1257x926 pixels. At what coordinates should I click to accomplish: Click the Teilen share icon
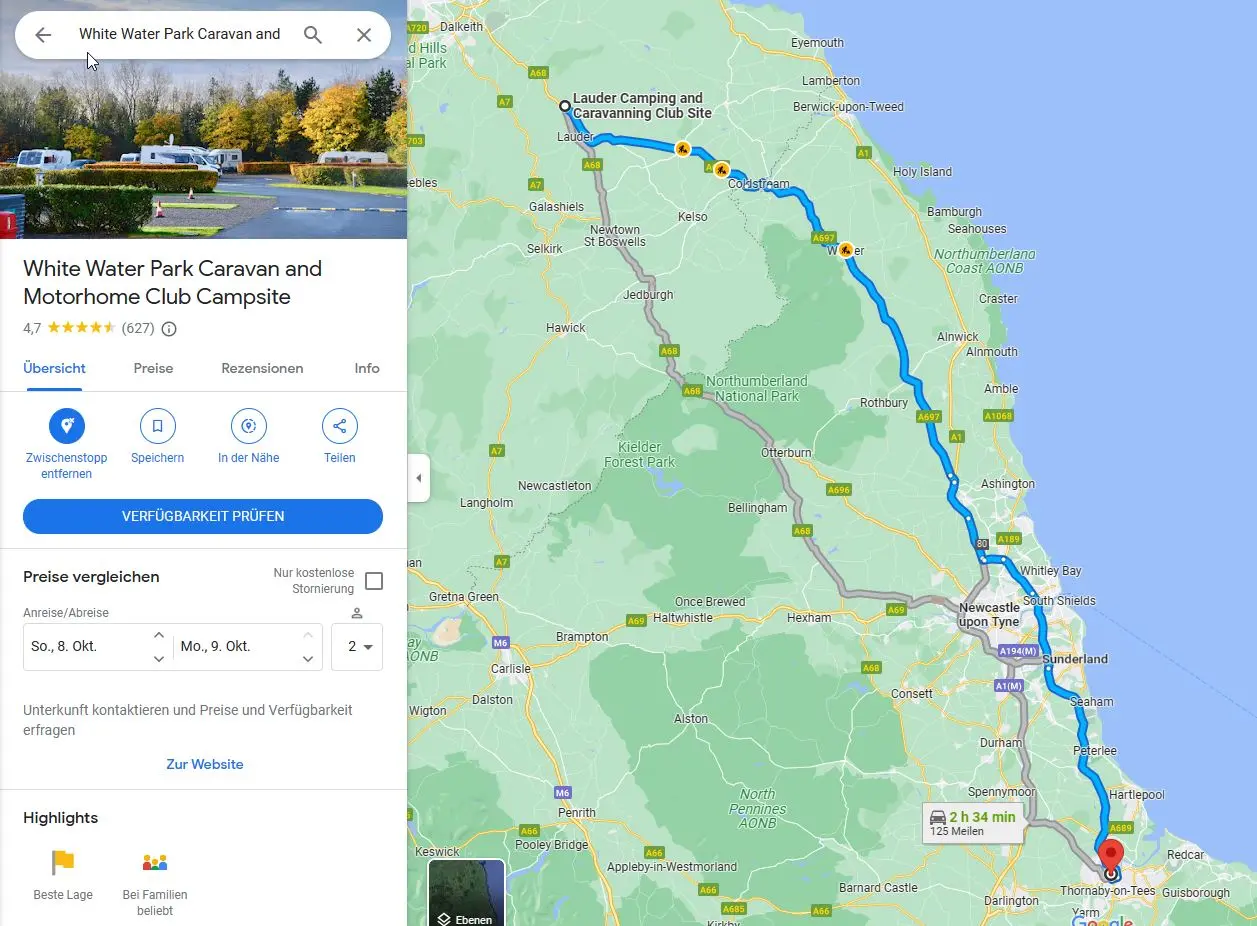(x=340, y=426)
